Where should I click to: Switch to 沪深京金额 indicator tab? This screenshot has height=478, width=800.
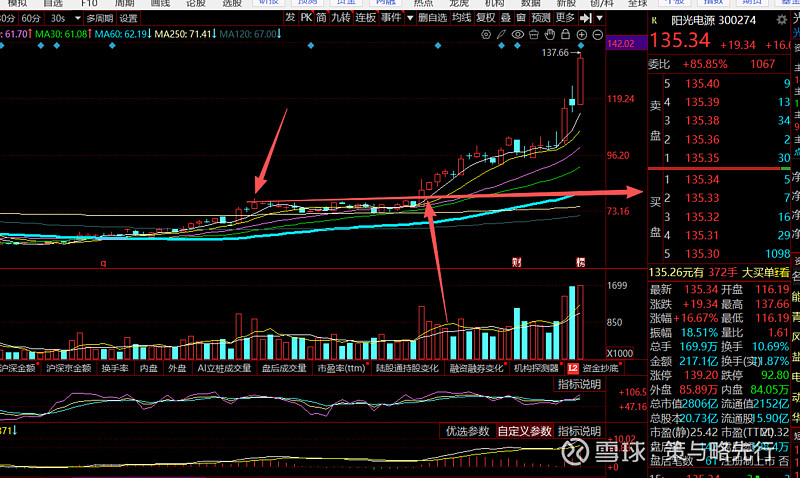coord(68,368)
